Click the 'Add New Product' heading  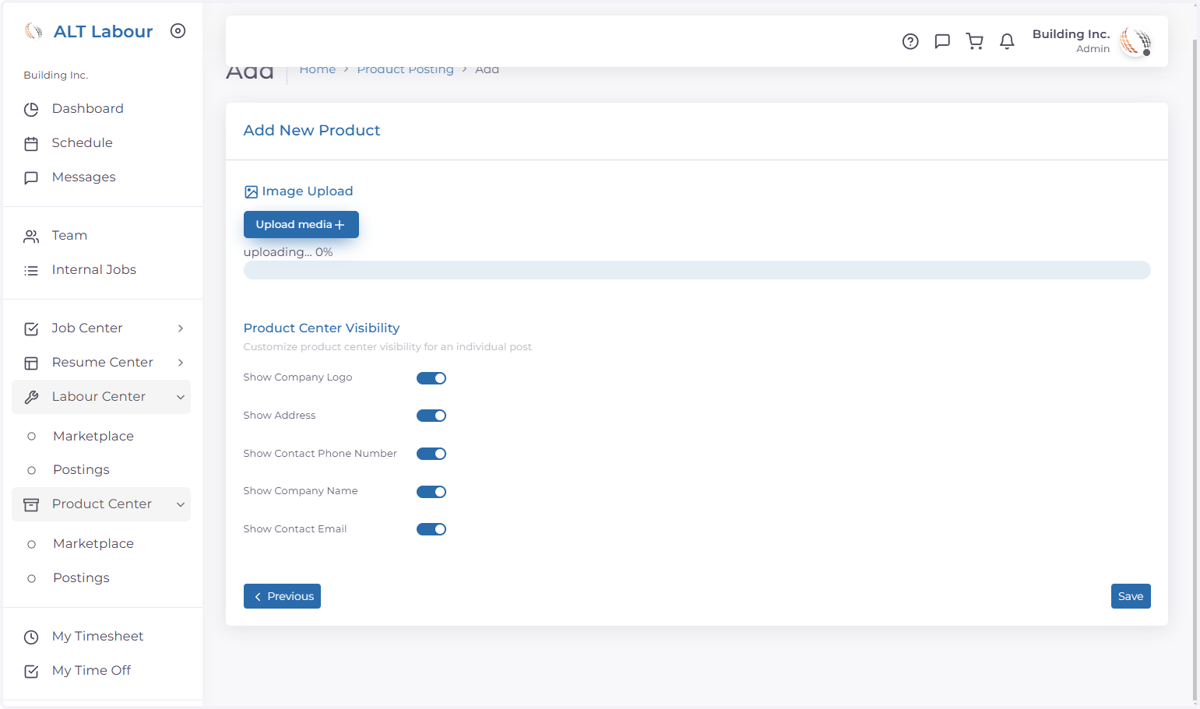(312, 131)
